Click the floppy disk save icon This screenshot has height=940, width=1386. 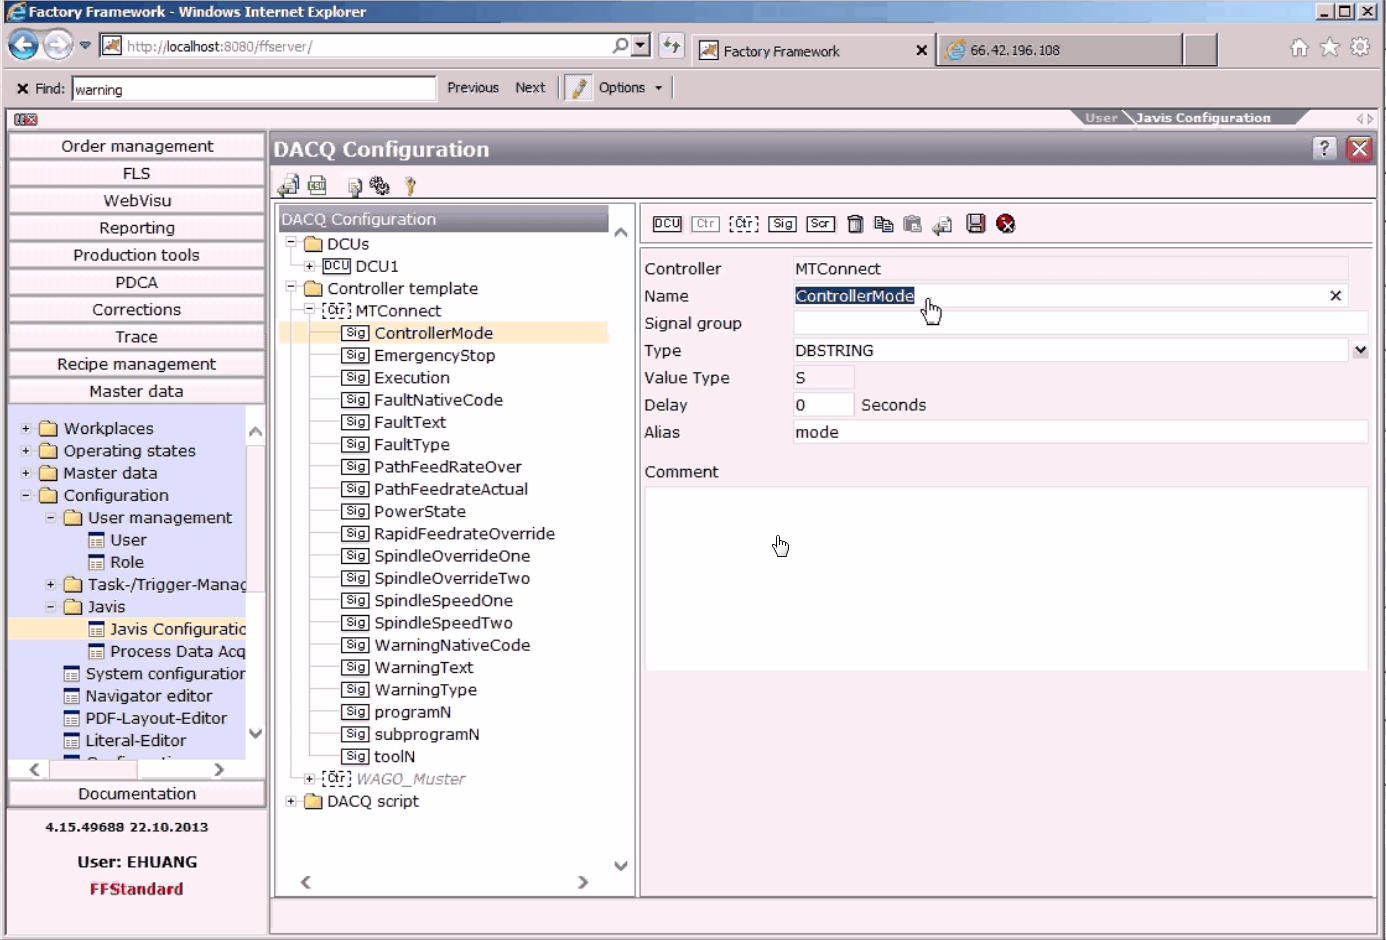point(976,224)
